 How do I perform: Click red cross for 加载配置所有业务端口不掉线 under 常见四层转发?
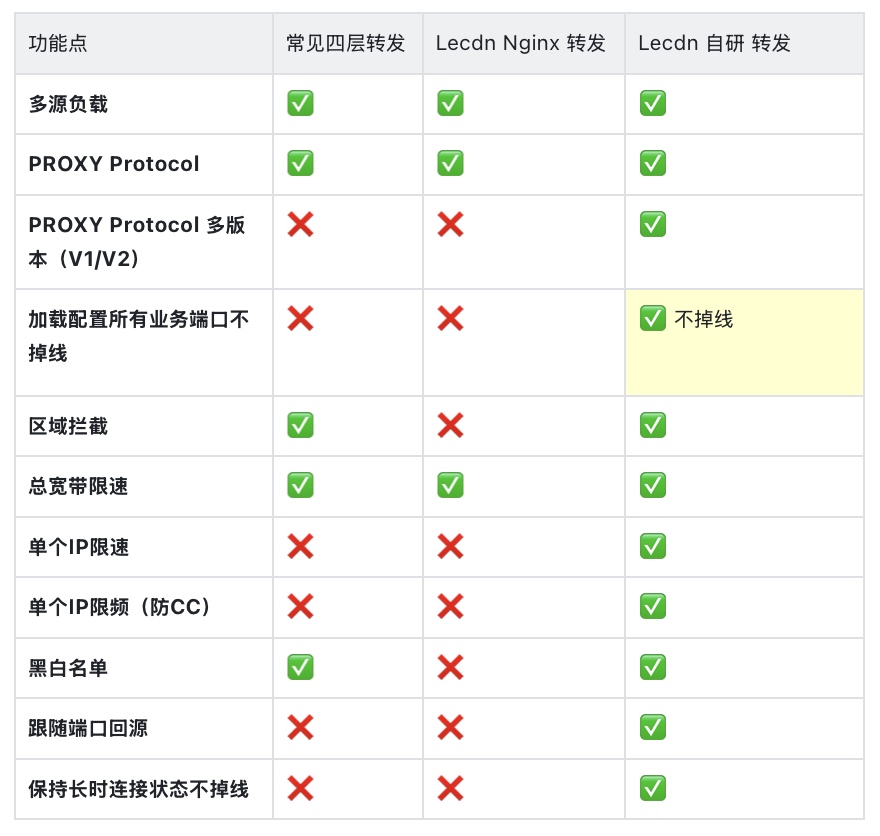click(x=300, y=319)
